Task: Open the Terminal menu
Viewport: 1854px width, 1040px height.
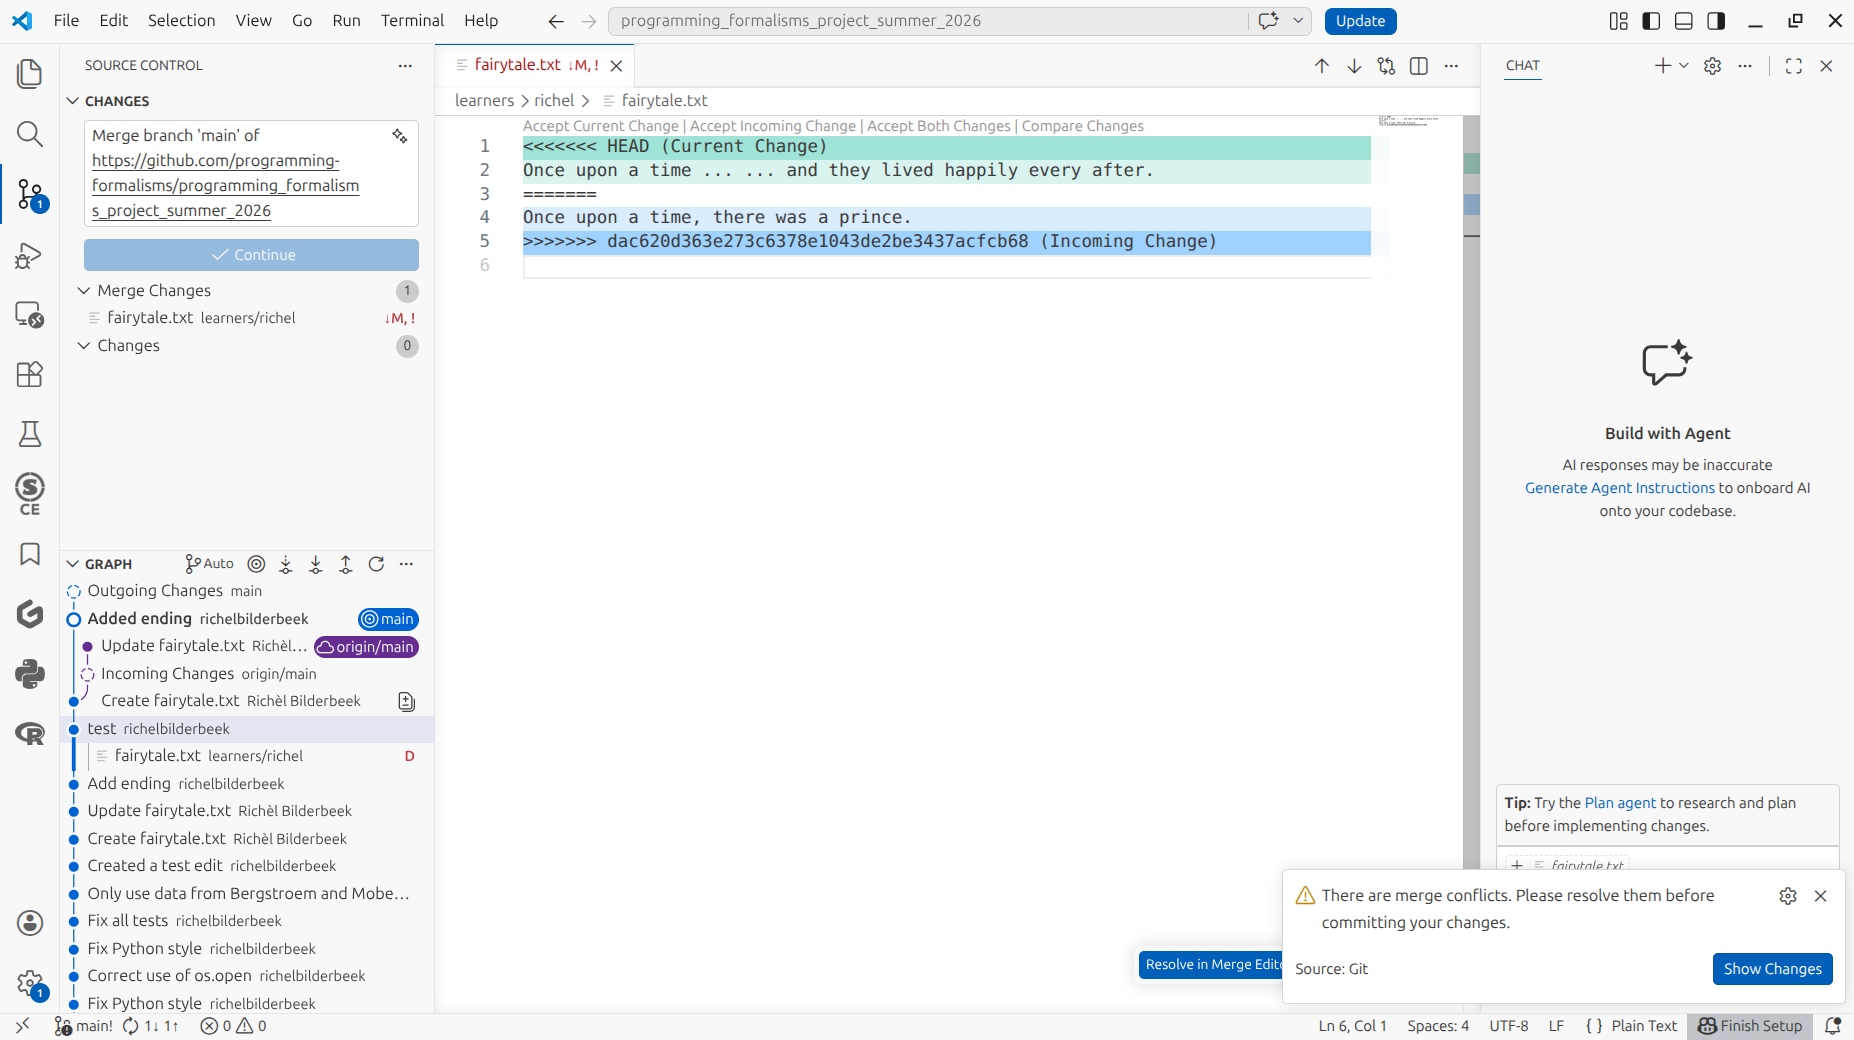Action: [412, 21]
